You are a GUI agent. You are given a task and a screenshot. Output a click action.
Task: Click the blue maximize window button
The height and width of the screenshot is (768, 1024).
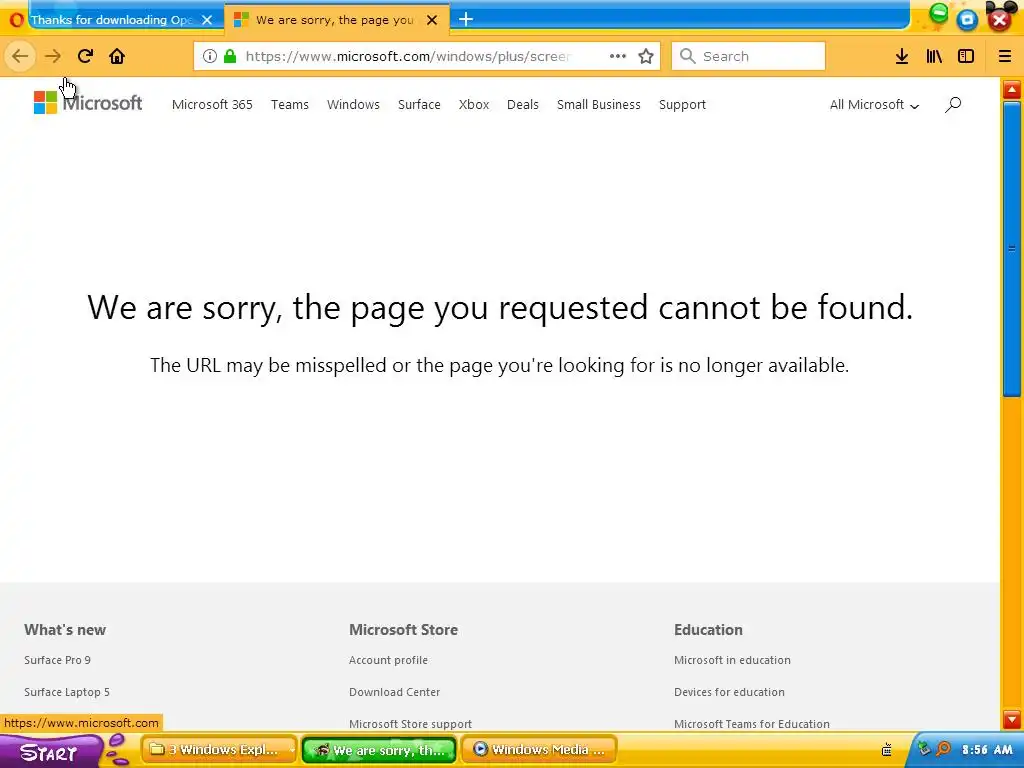967,20
